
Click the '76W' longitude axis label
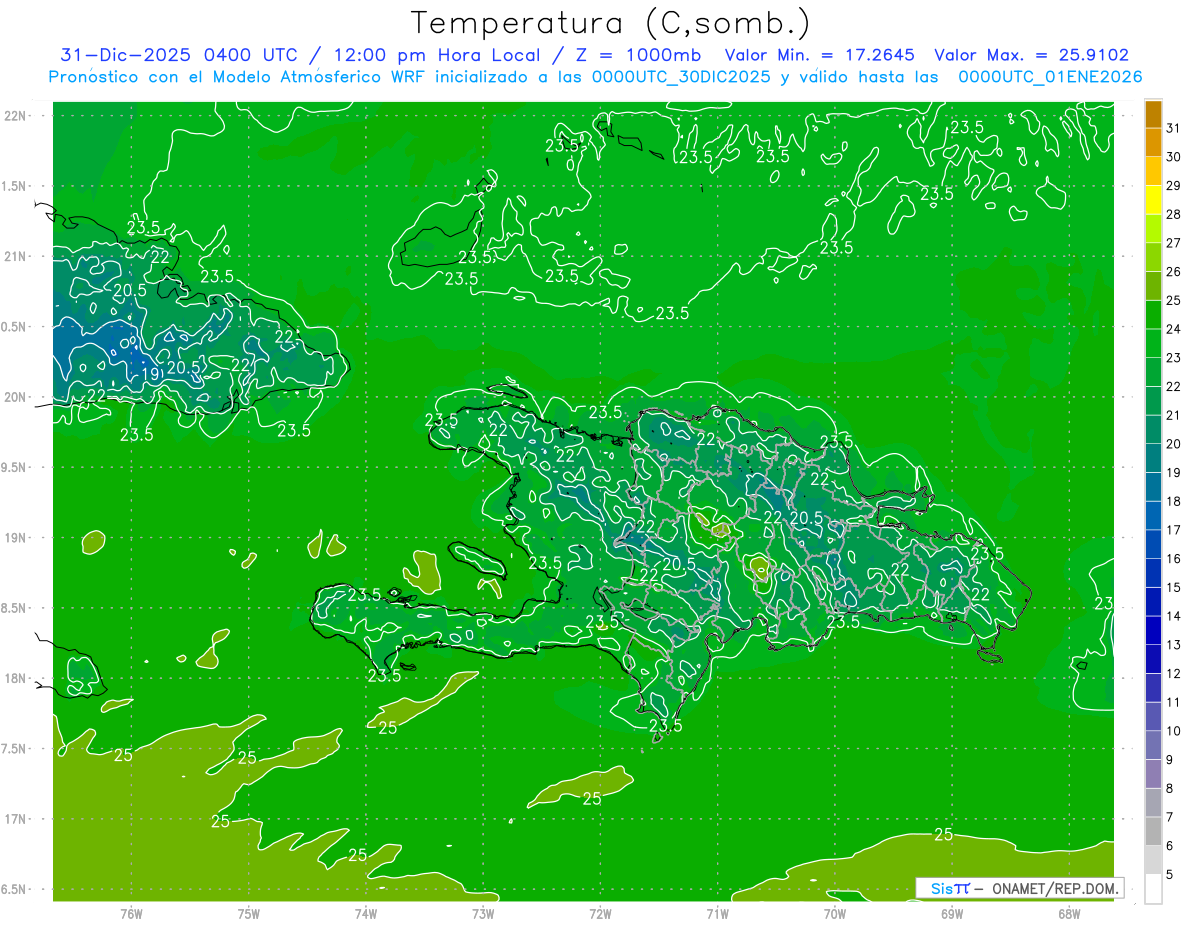pos(131,913)
